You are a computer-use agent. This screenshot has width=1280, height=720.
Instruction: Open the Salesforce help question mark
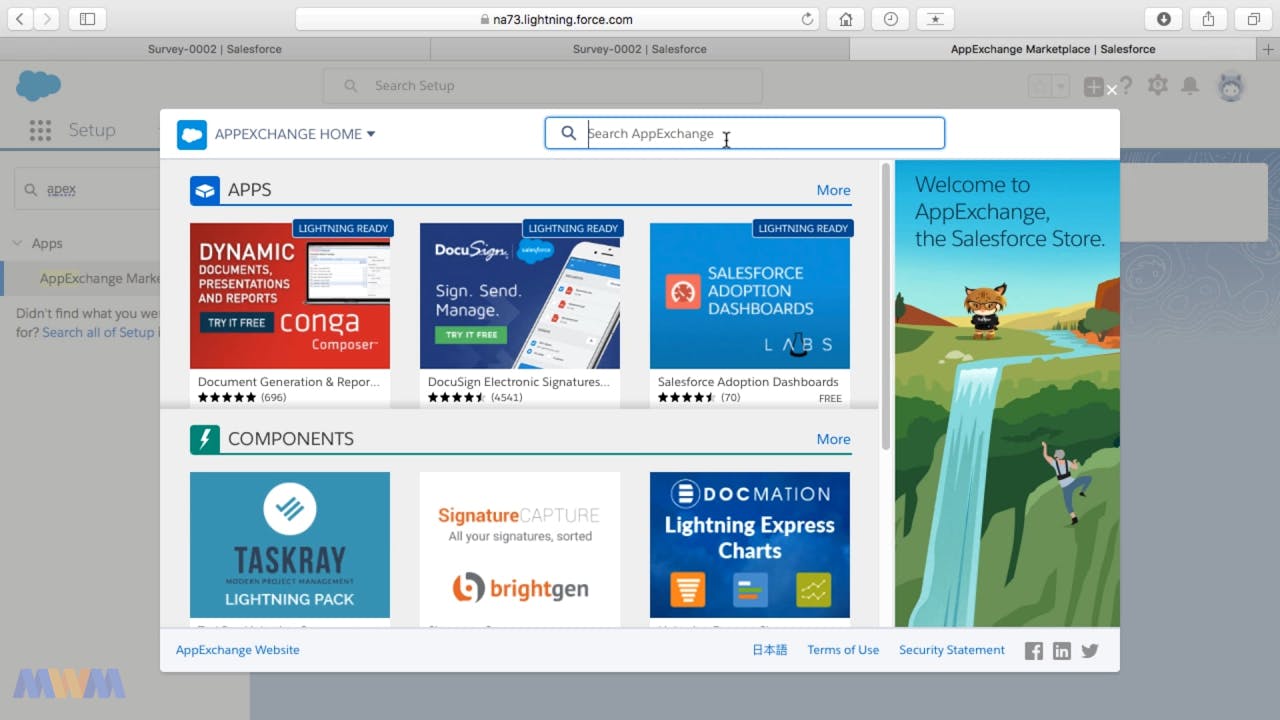[1126, 86]
